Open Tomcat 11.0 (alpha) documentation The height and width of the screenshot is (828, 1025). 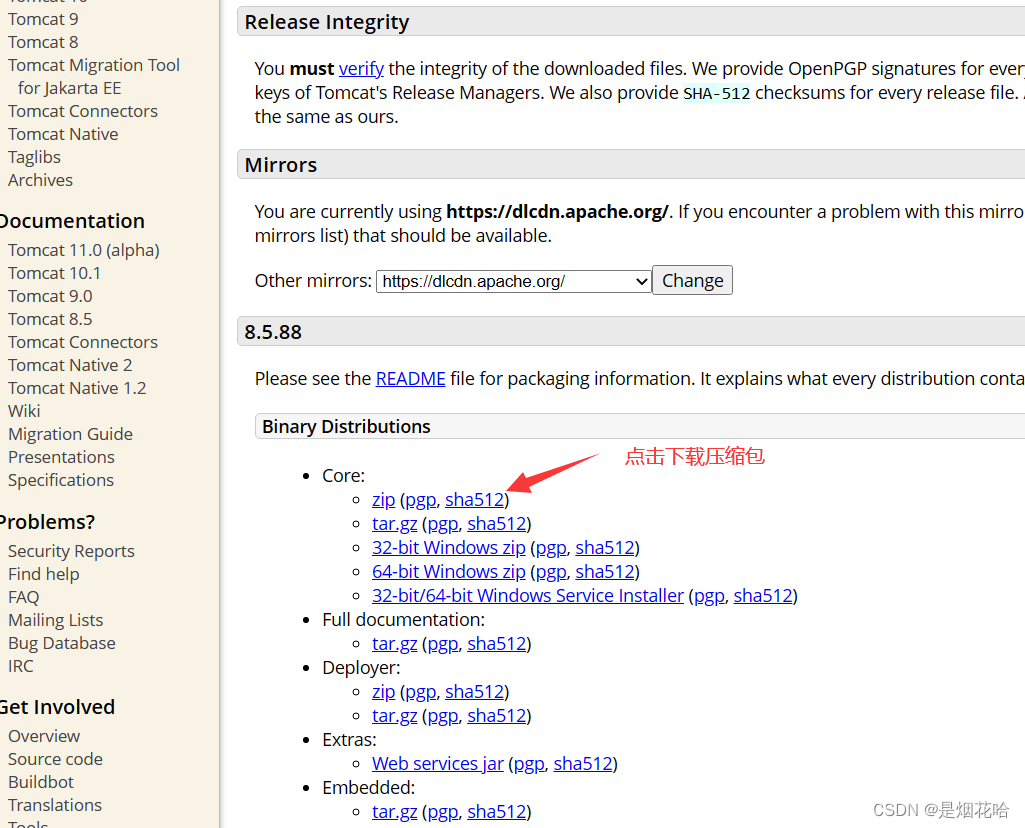(84, 250)
